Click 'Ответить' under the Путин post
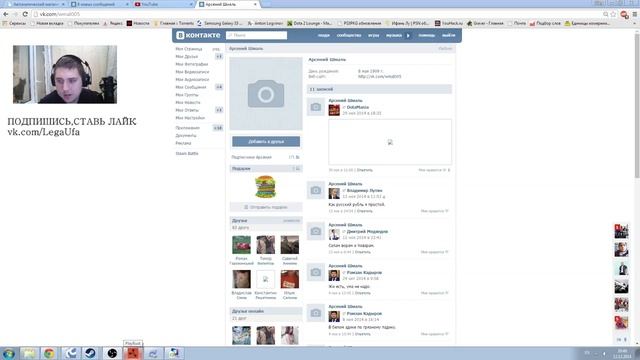 point(364,211)
